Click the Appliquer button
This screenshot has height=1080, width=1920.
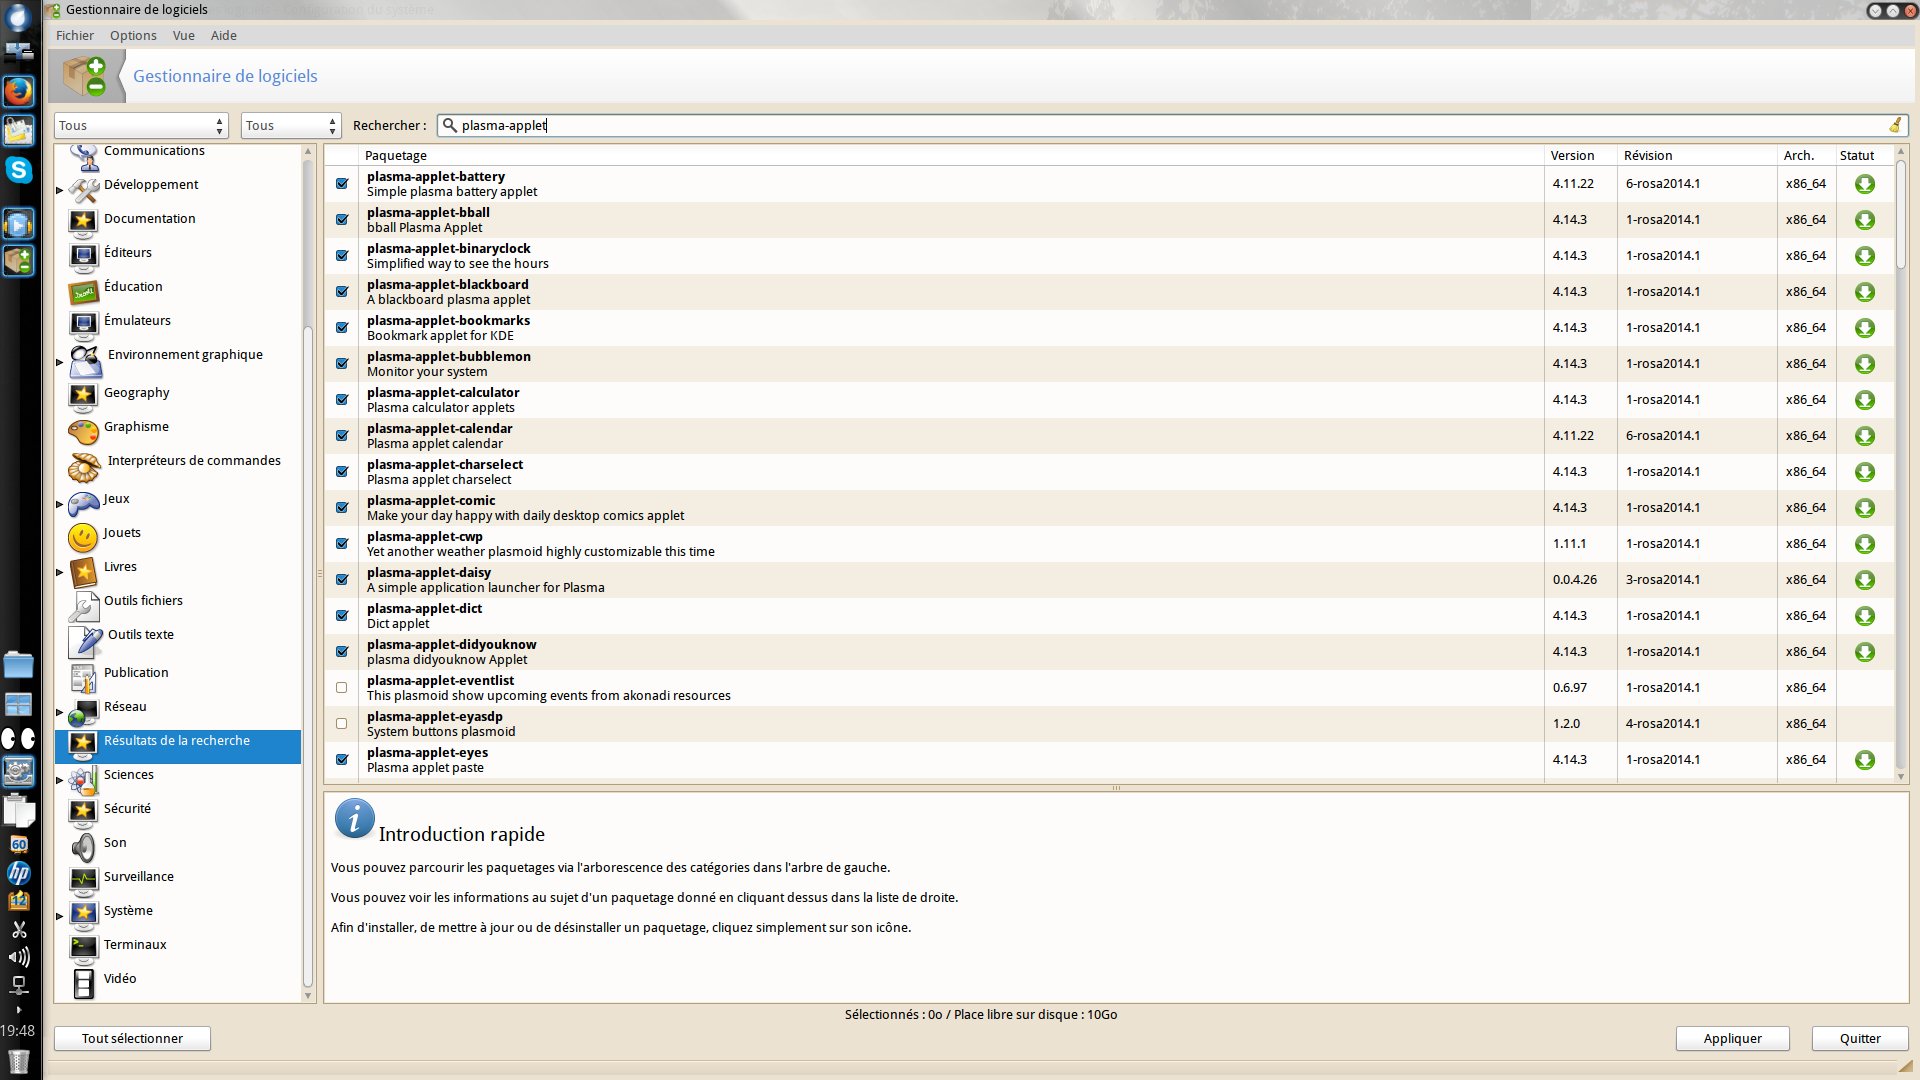[1732, 1038]
